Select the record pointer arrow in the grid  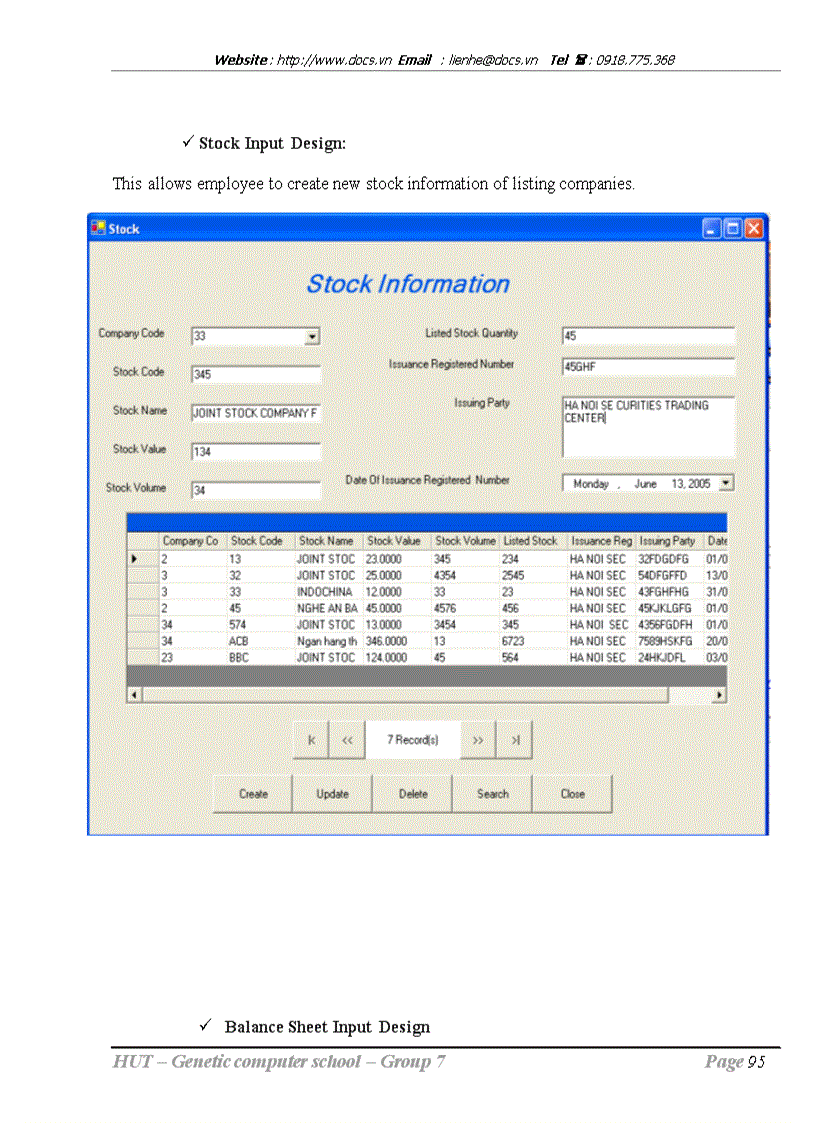[x=136, y=559]
